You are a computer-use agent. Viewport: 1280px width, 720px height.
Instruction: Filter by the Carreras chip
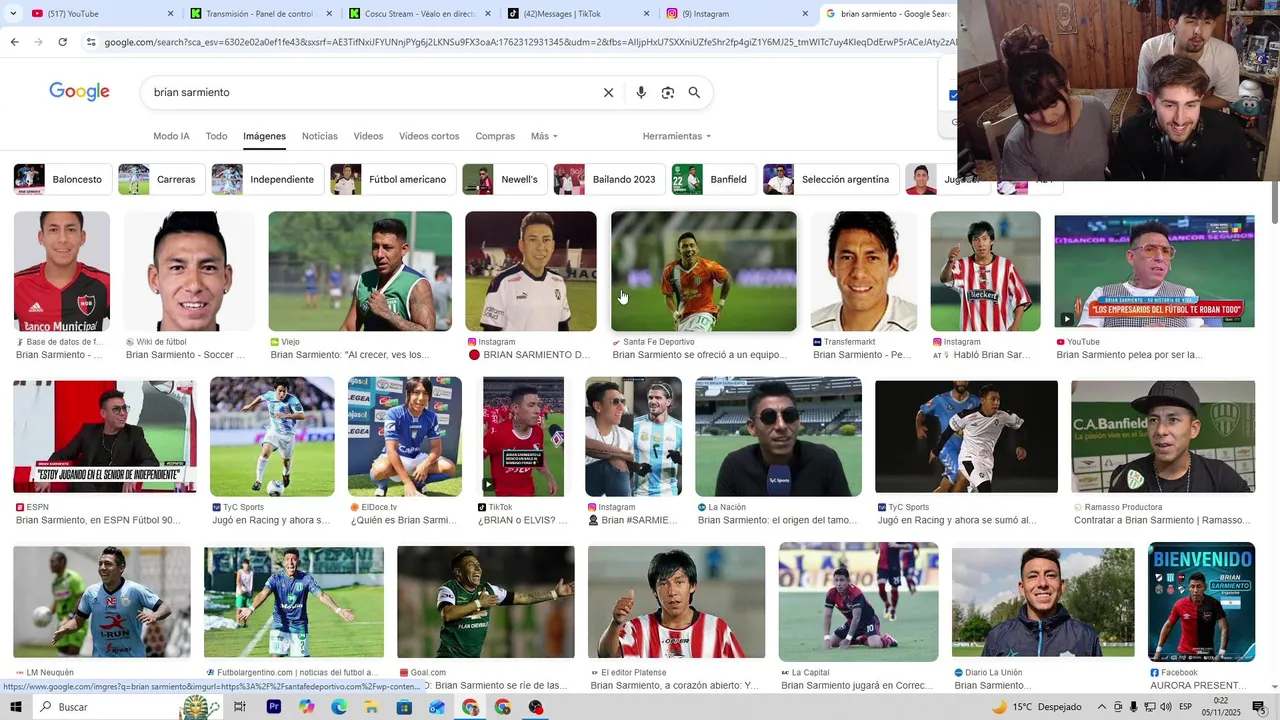click(161, 179)
